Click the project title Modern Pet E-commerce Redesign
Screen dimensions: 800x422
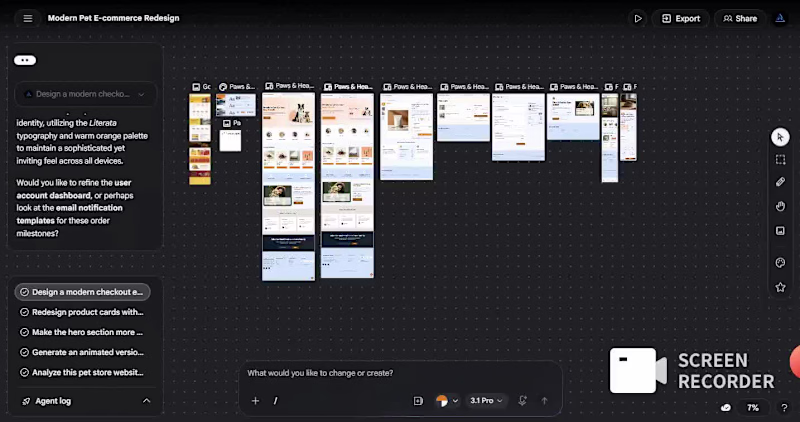tap(113, 18)
